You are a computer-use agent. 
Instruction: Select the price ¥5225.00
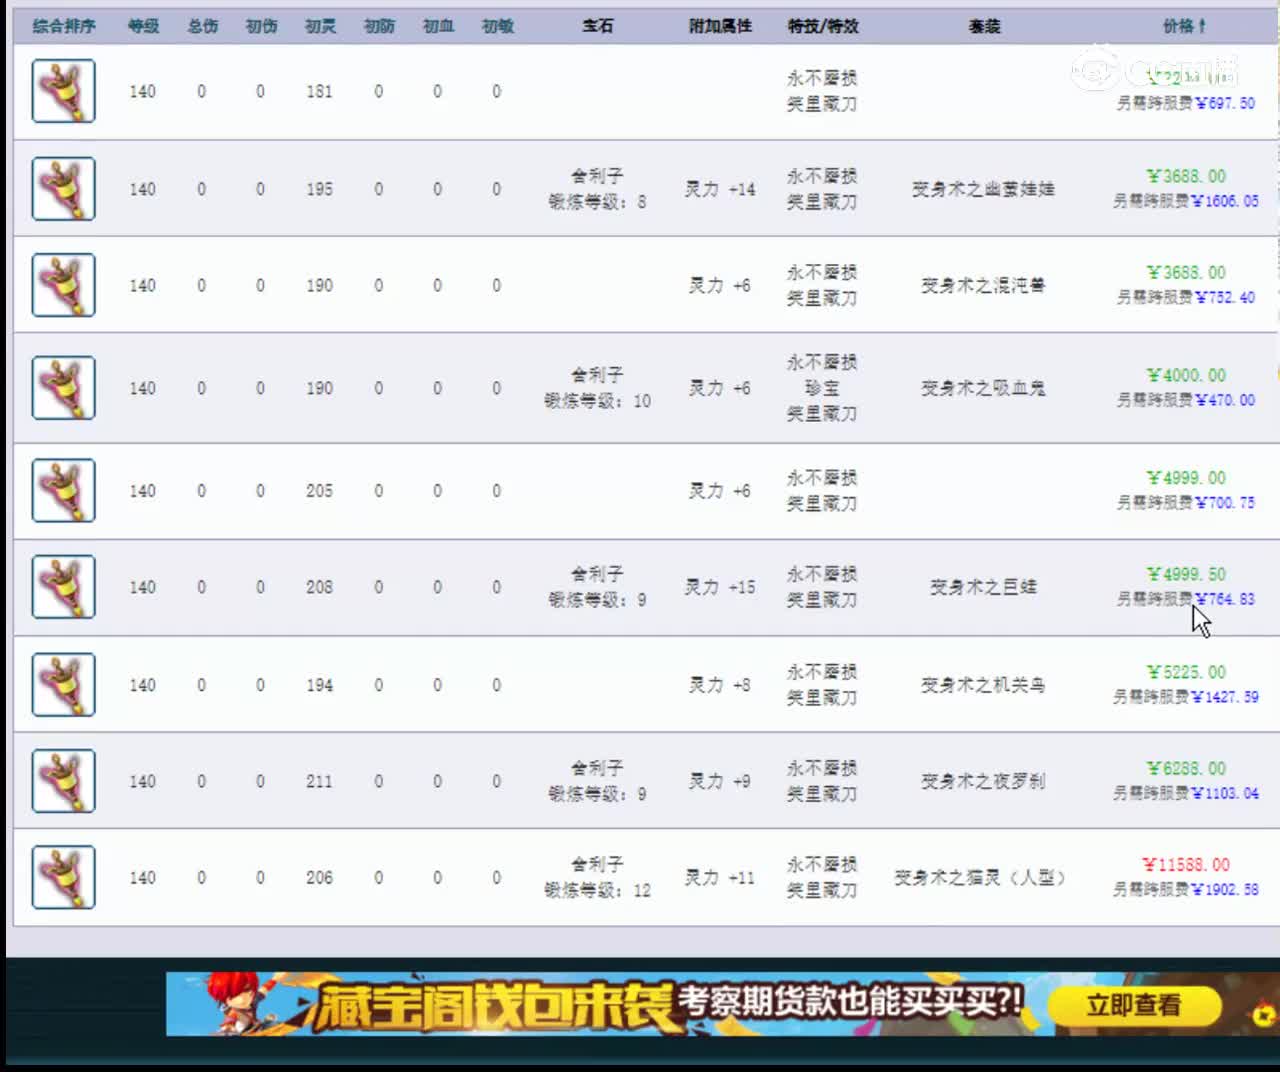1186,672
